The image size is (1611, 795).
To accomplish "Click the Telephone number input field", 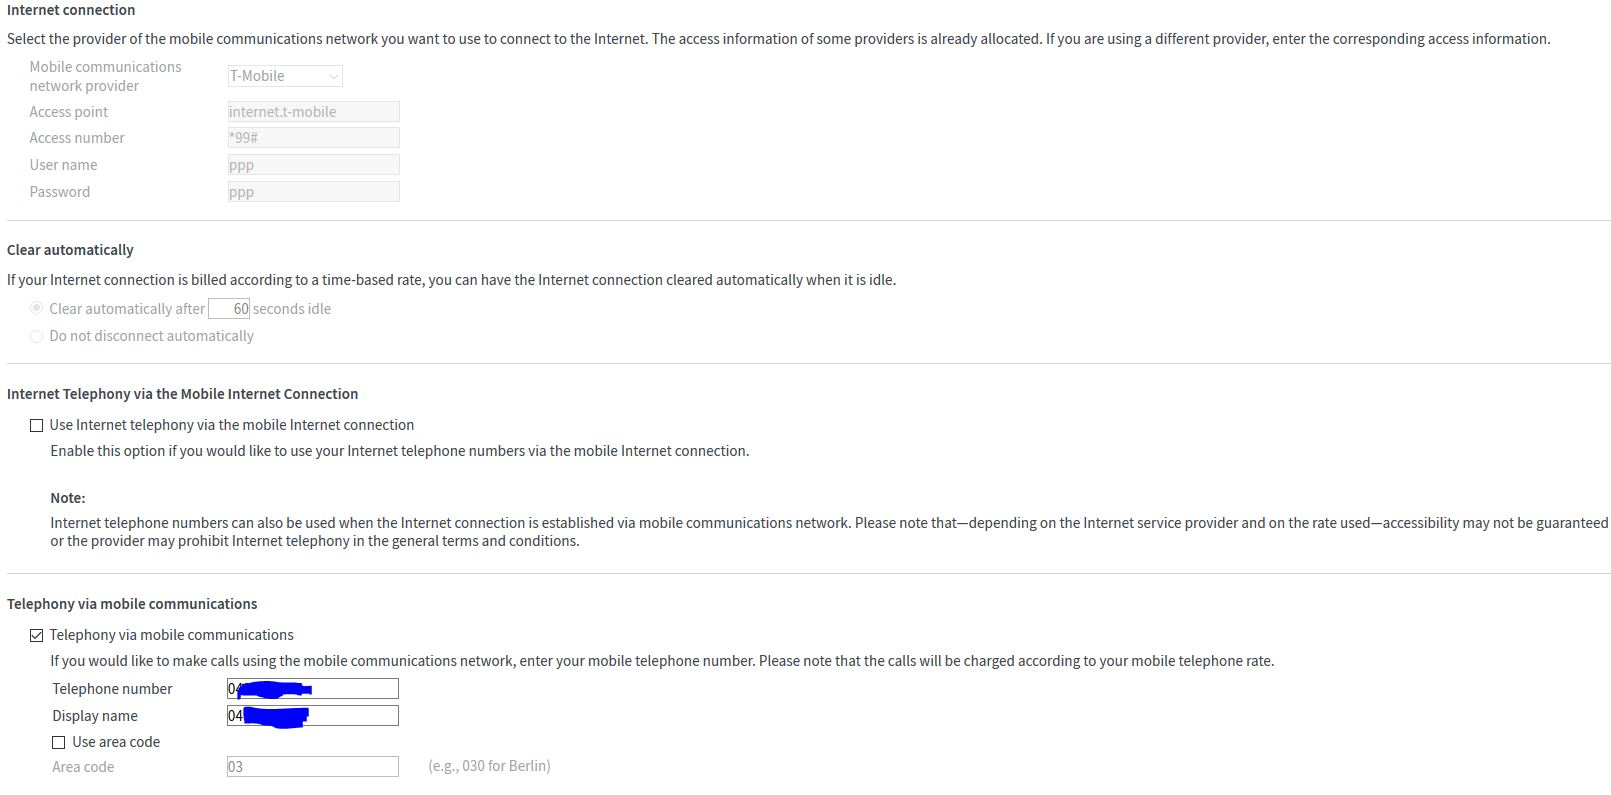I will (352, 689).
